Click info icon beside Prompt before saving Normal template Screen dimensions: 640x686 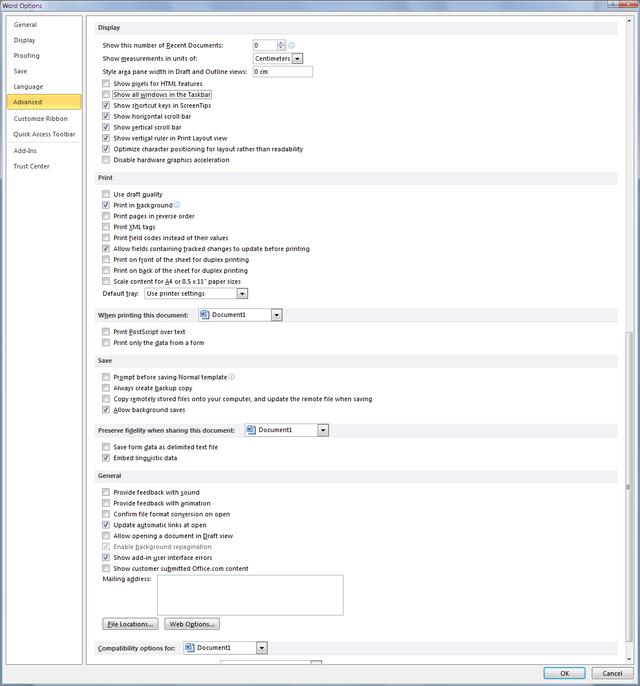coord(231,377)
